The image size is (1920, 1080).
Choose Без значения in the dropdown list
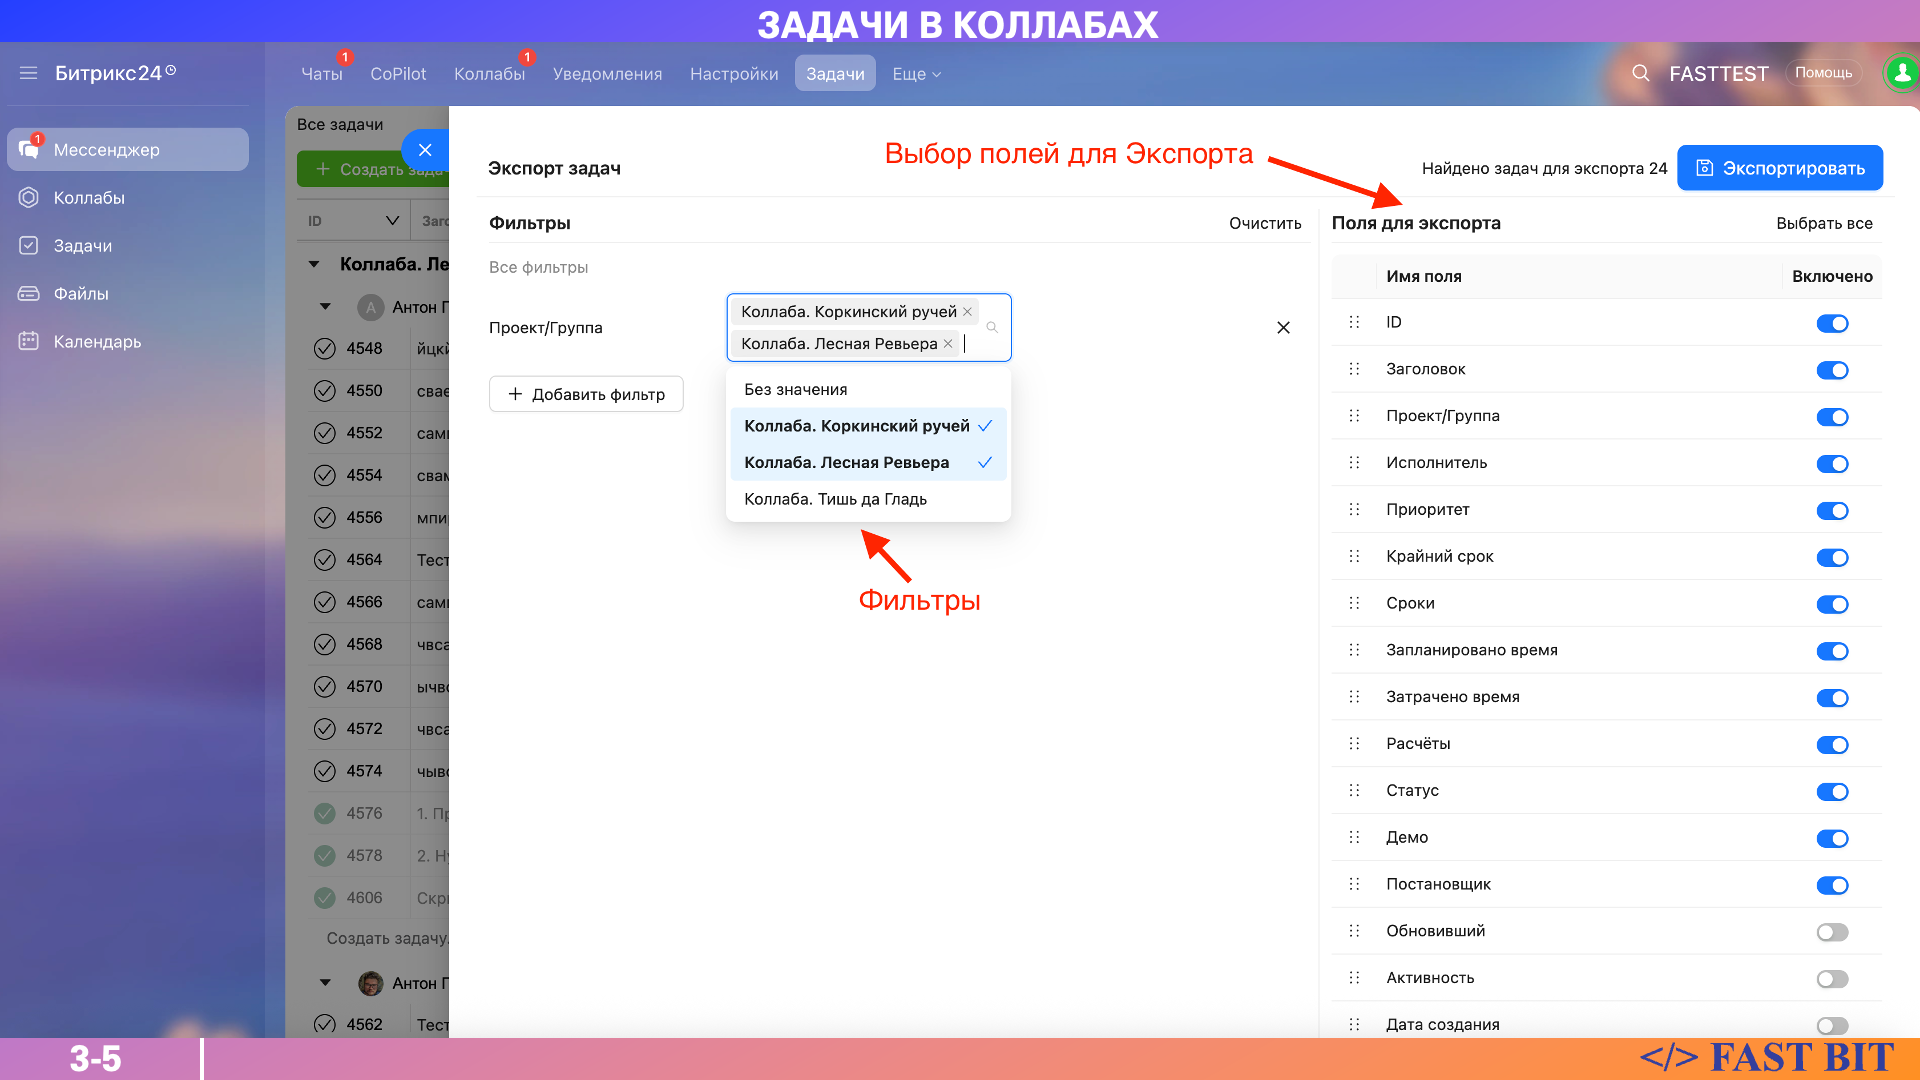(795, 390)
